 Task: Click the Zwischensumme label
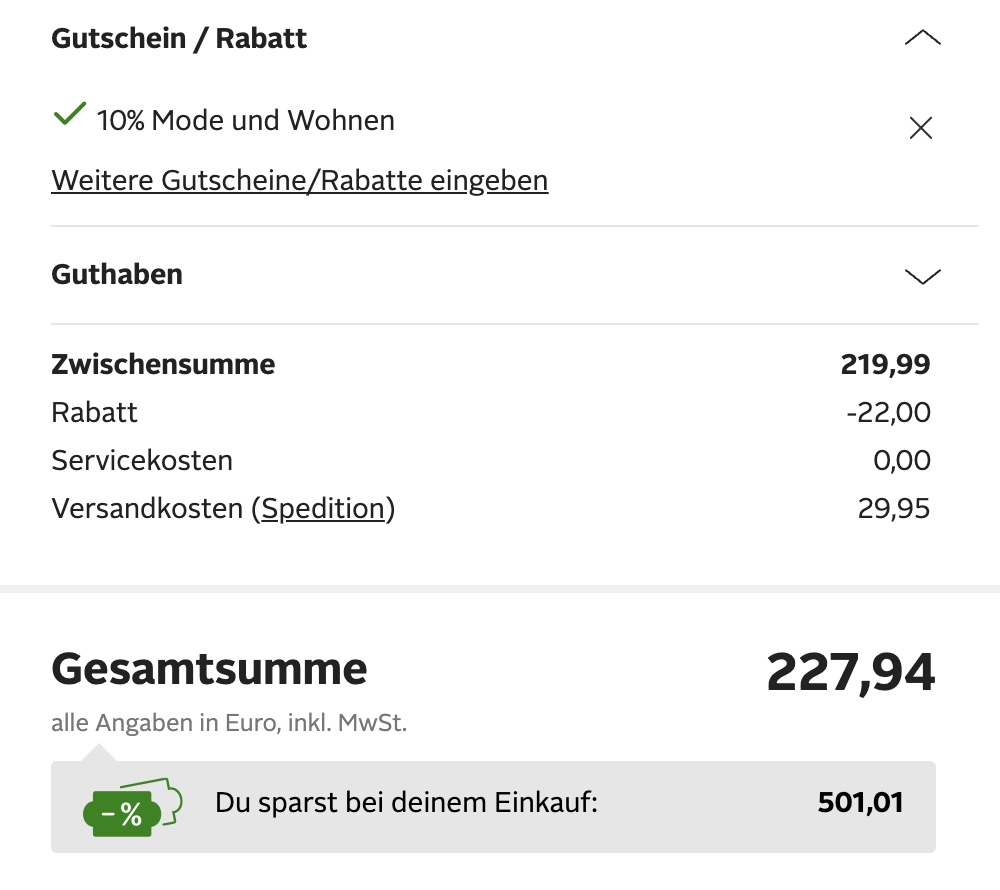(163, 364)
